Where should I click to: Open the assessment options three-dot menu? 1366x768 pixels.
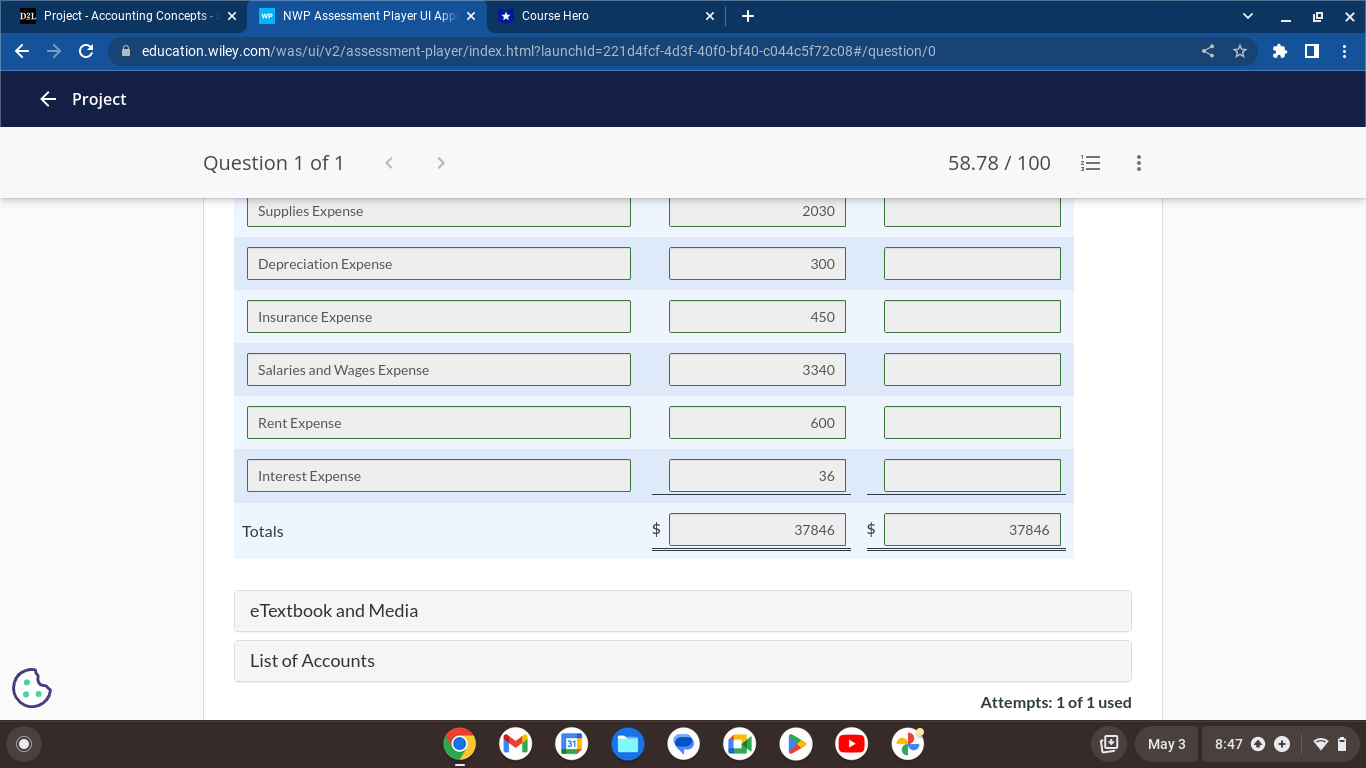click(1138, 163)
